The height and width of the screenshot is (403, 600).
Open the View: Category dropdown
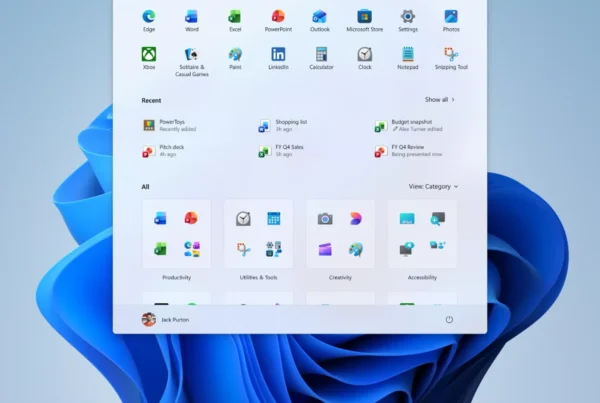point(433,186)
